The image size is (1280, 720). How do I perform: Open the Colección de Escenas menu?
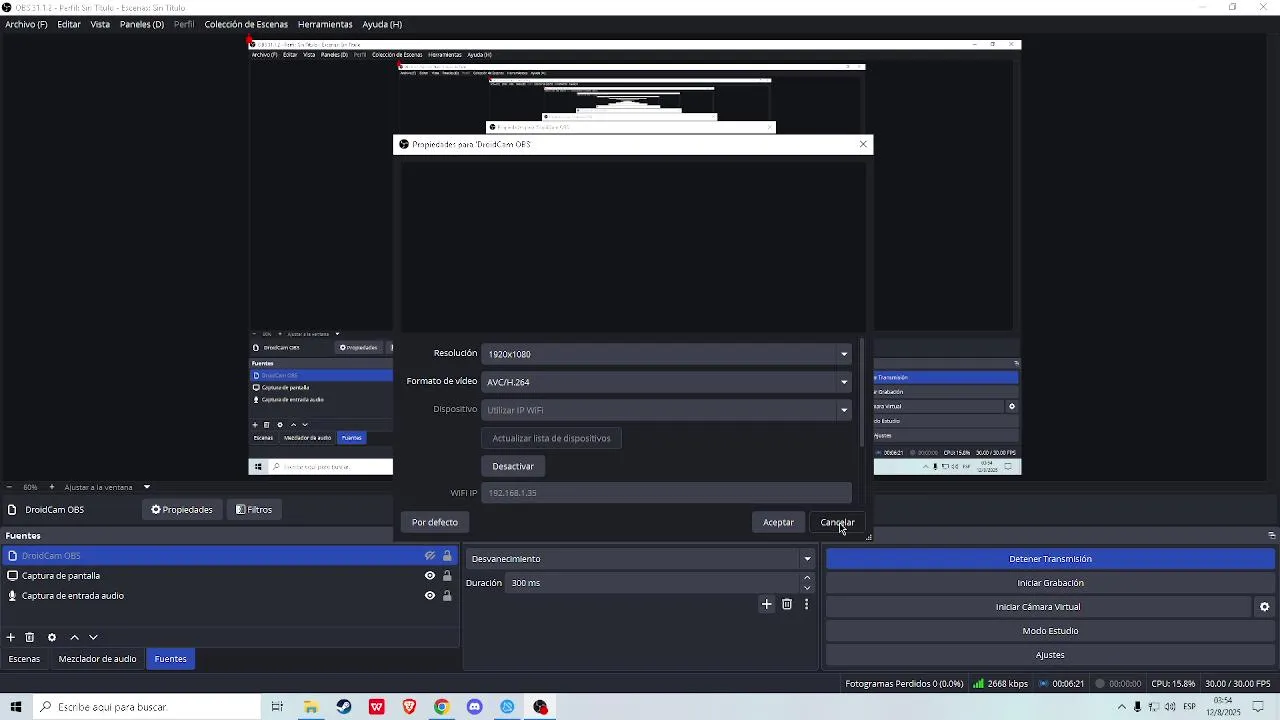[x=246, y=24]
